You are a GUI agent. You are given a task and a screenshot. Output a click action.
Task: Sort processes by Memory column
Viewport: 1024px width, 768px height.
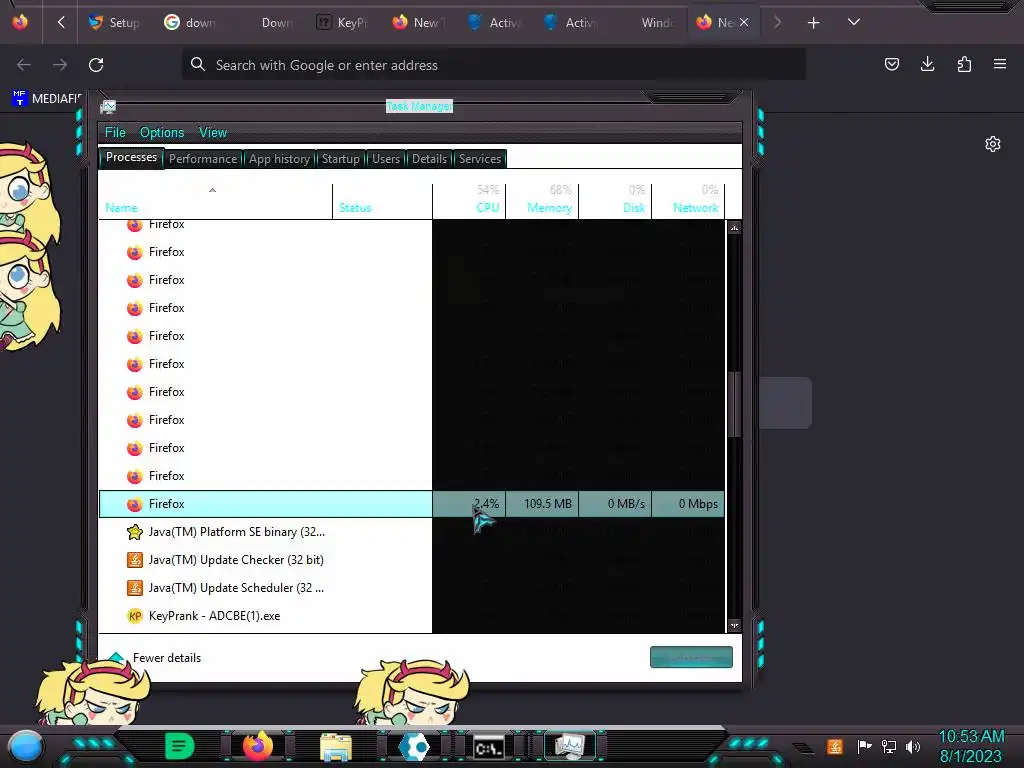[542, 201]
